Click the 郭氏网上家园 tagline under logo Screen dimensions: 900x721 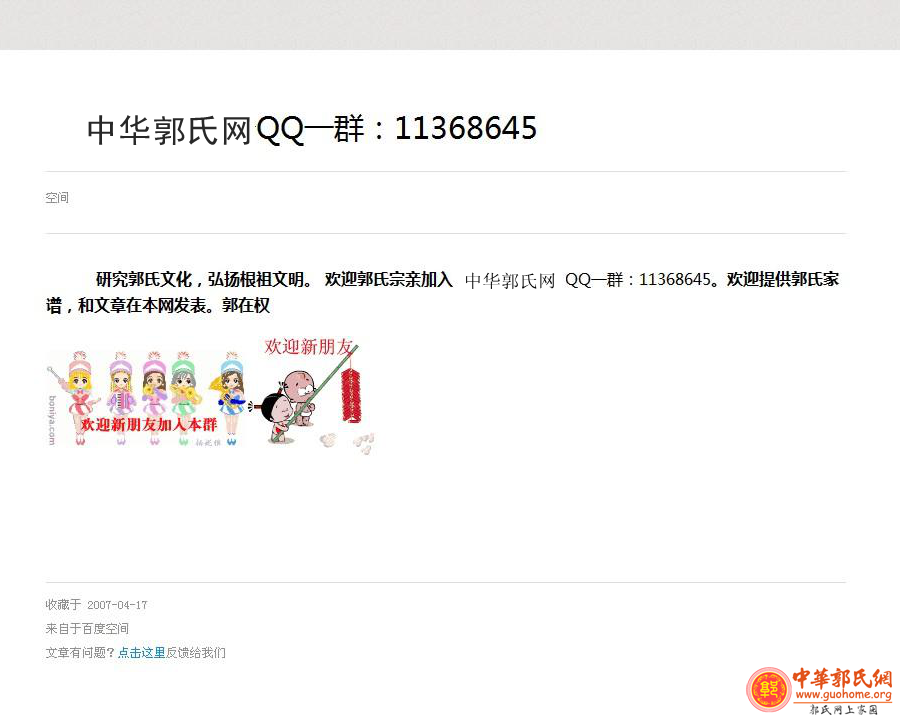843,710
